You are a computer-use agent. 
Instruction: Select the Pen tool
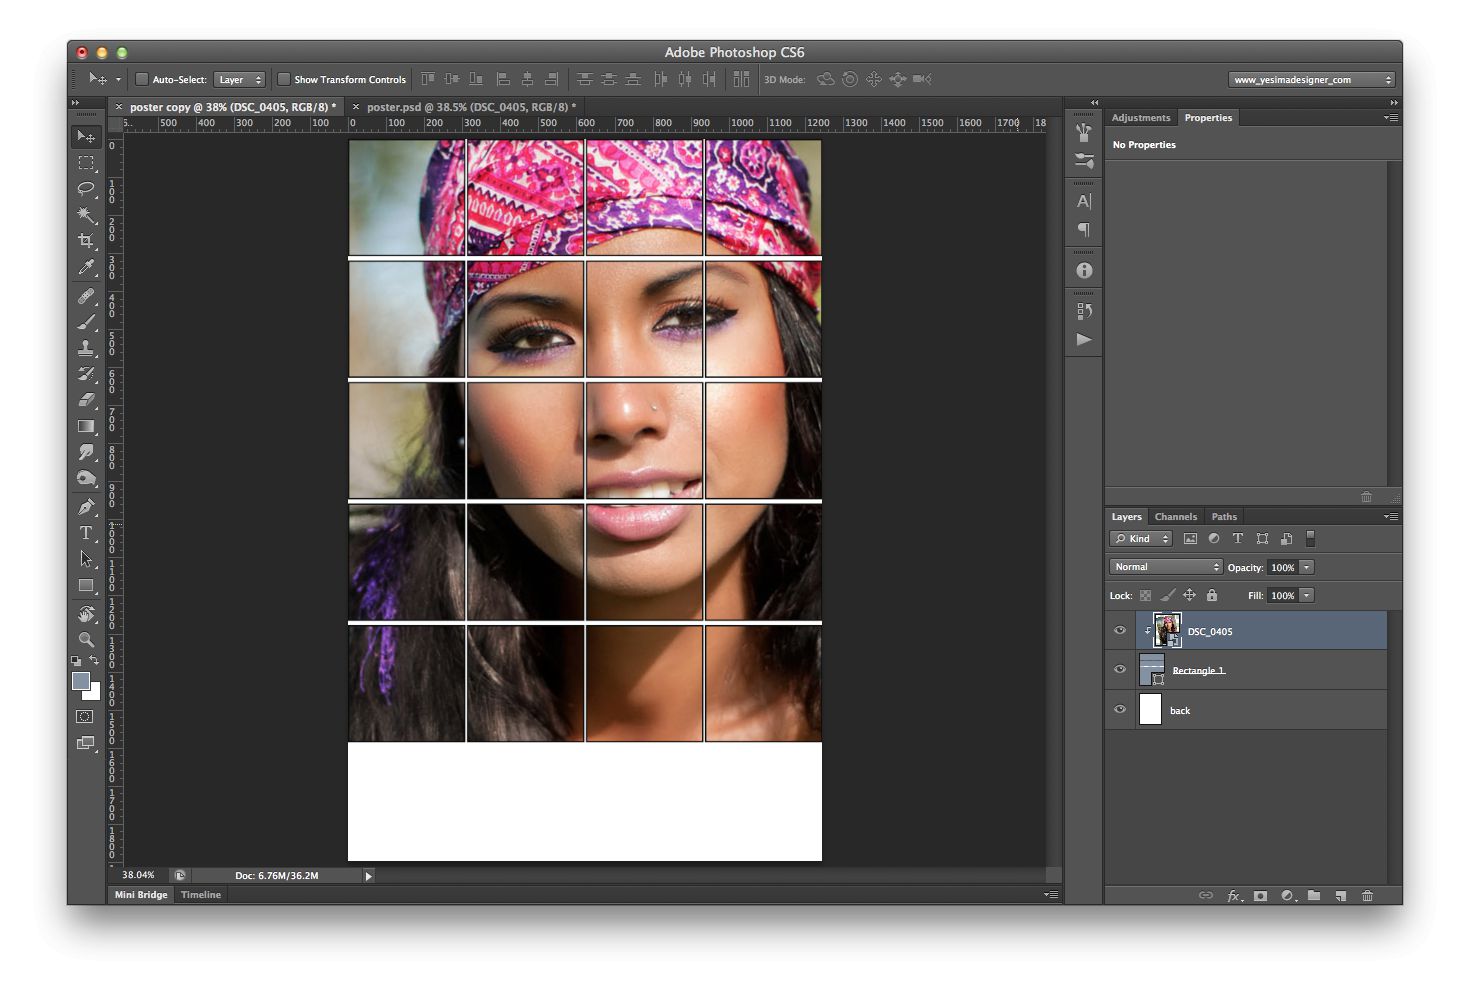(x=86, y=507)
